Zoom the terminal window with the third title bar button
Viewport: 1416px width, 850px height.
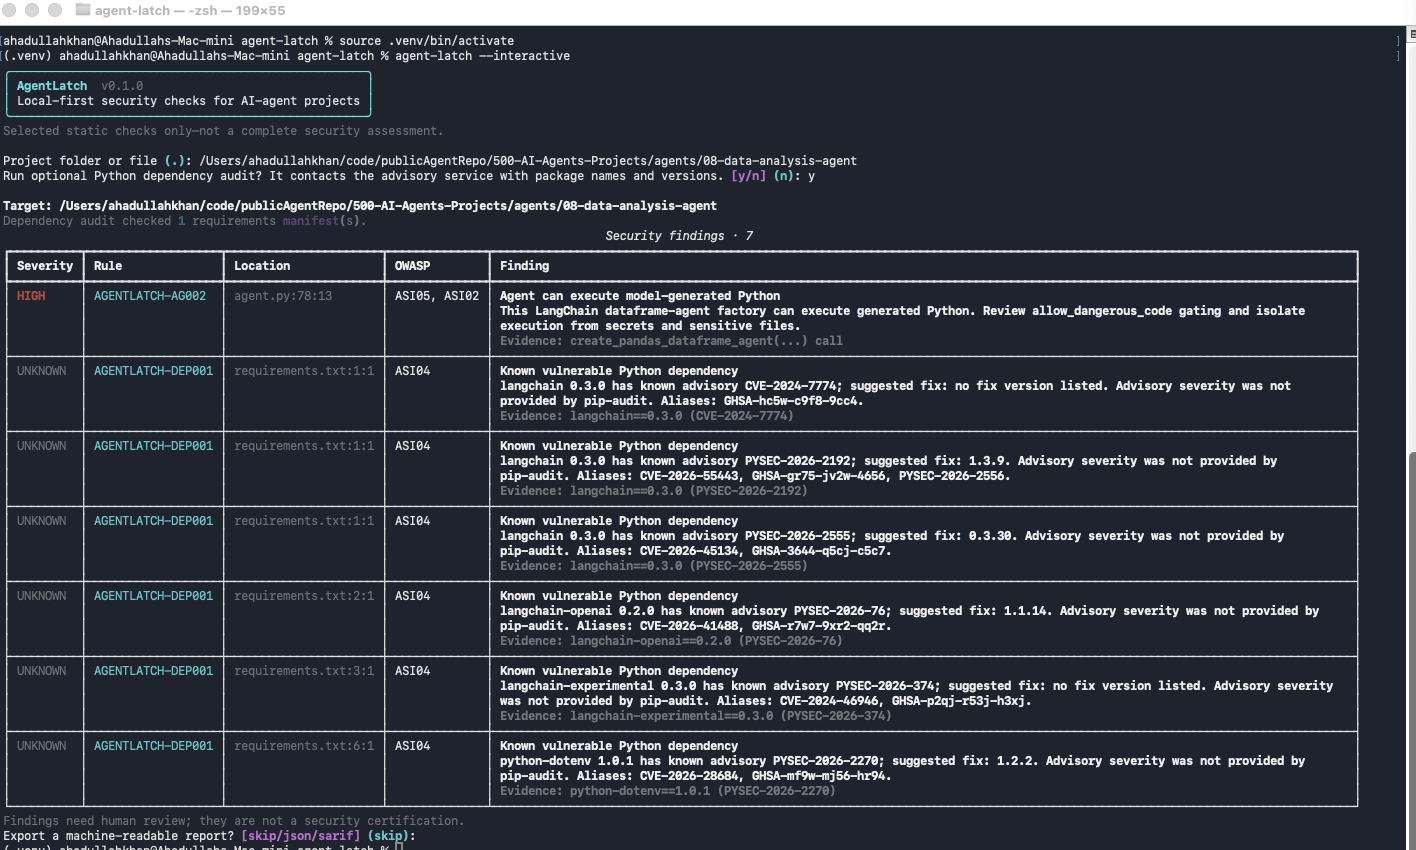click(55, 10)
